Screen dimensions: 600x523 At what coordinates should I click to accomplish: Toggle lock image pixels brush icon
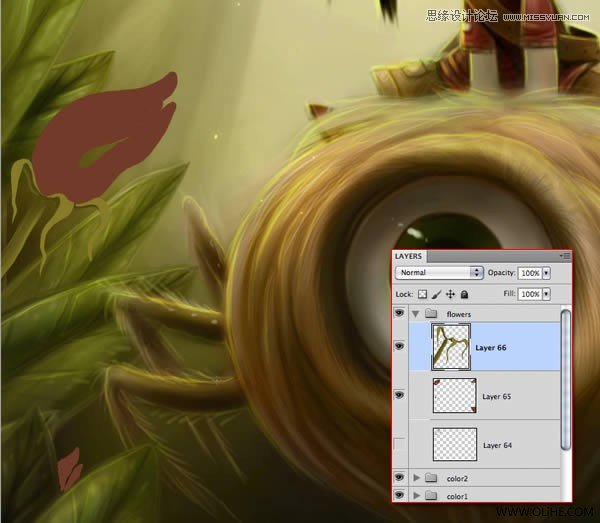[x=436, y=294]
